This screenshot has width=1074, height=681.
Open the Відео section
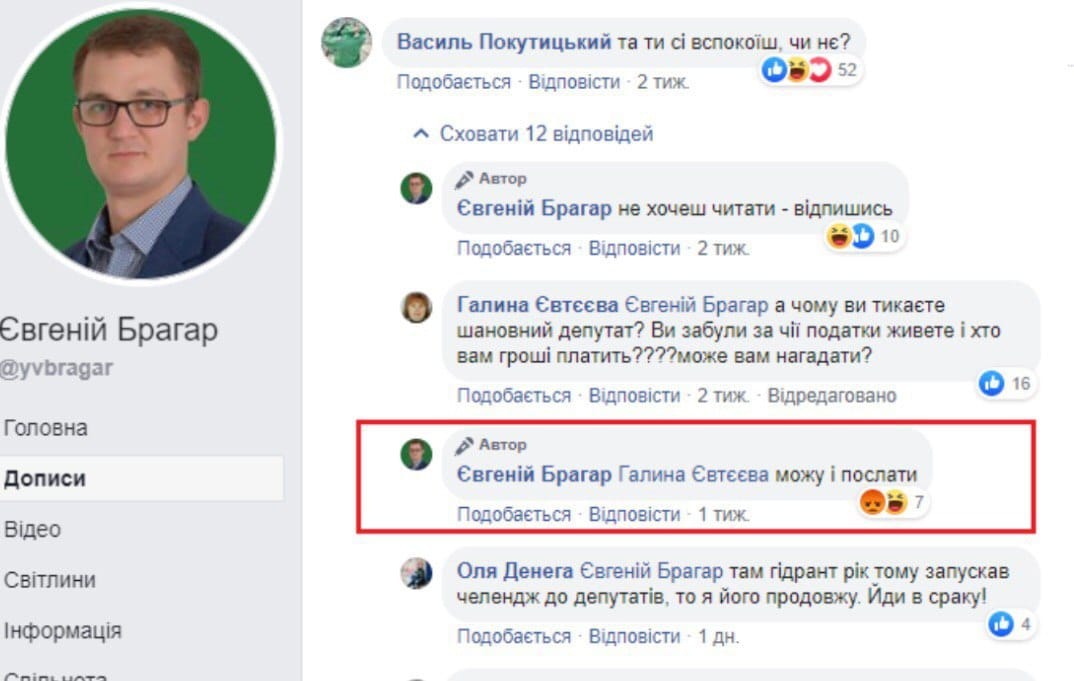click(x=32, y=530)
